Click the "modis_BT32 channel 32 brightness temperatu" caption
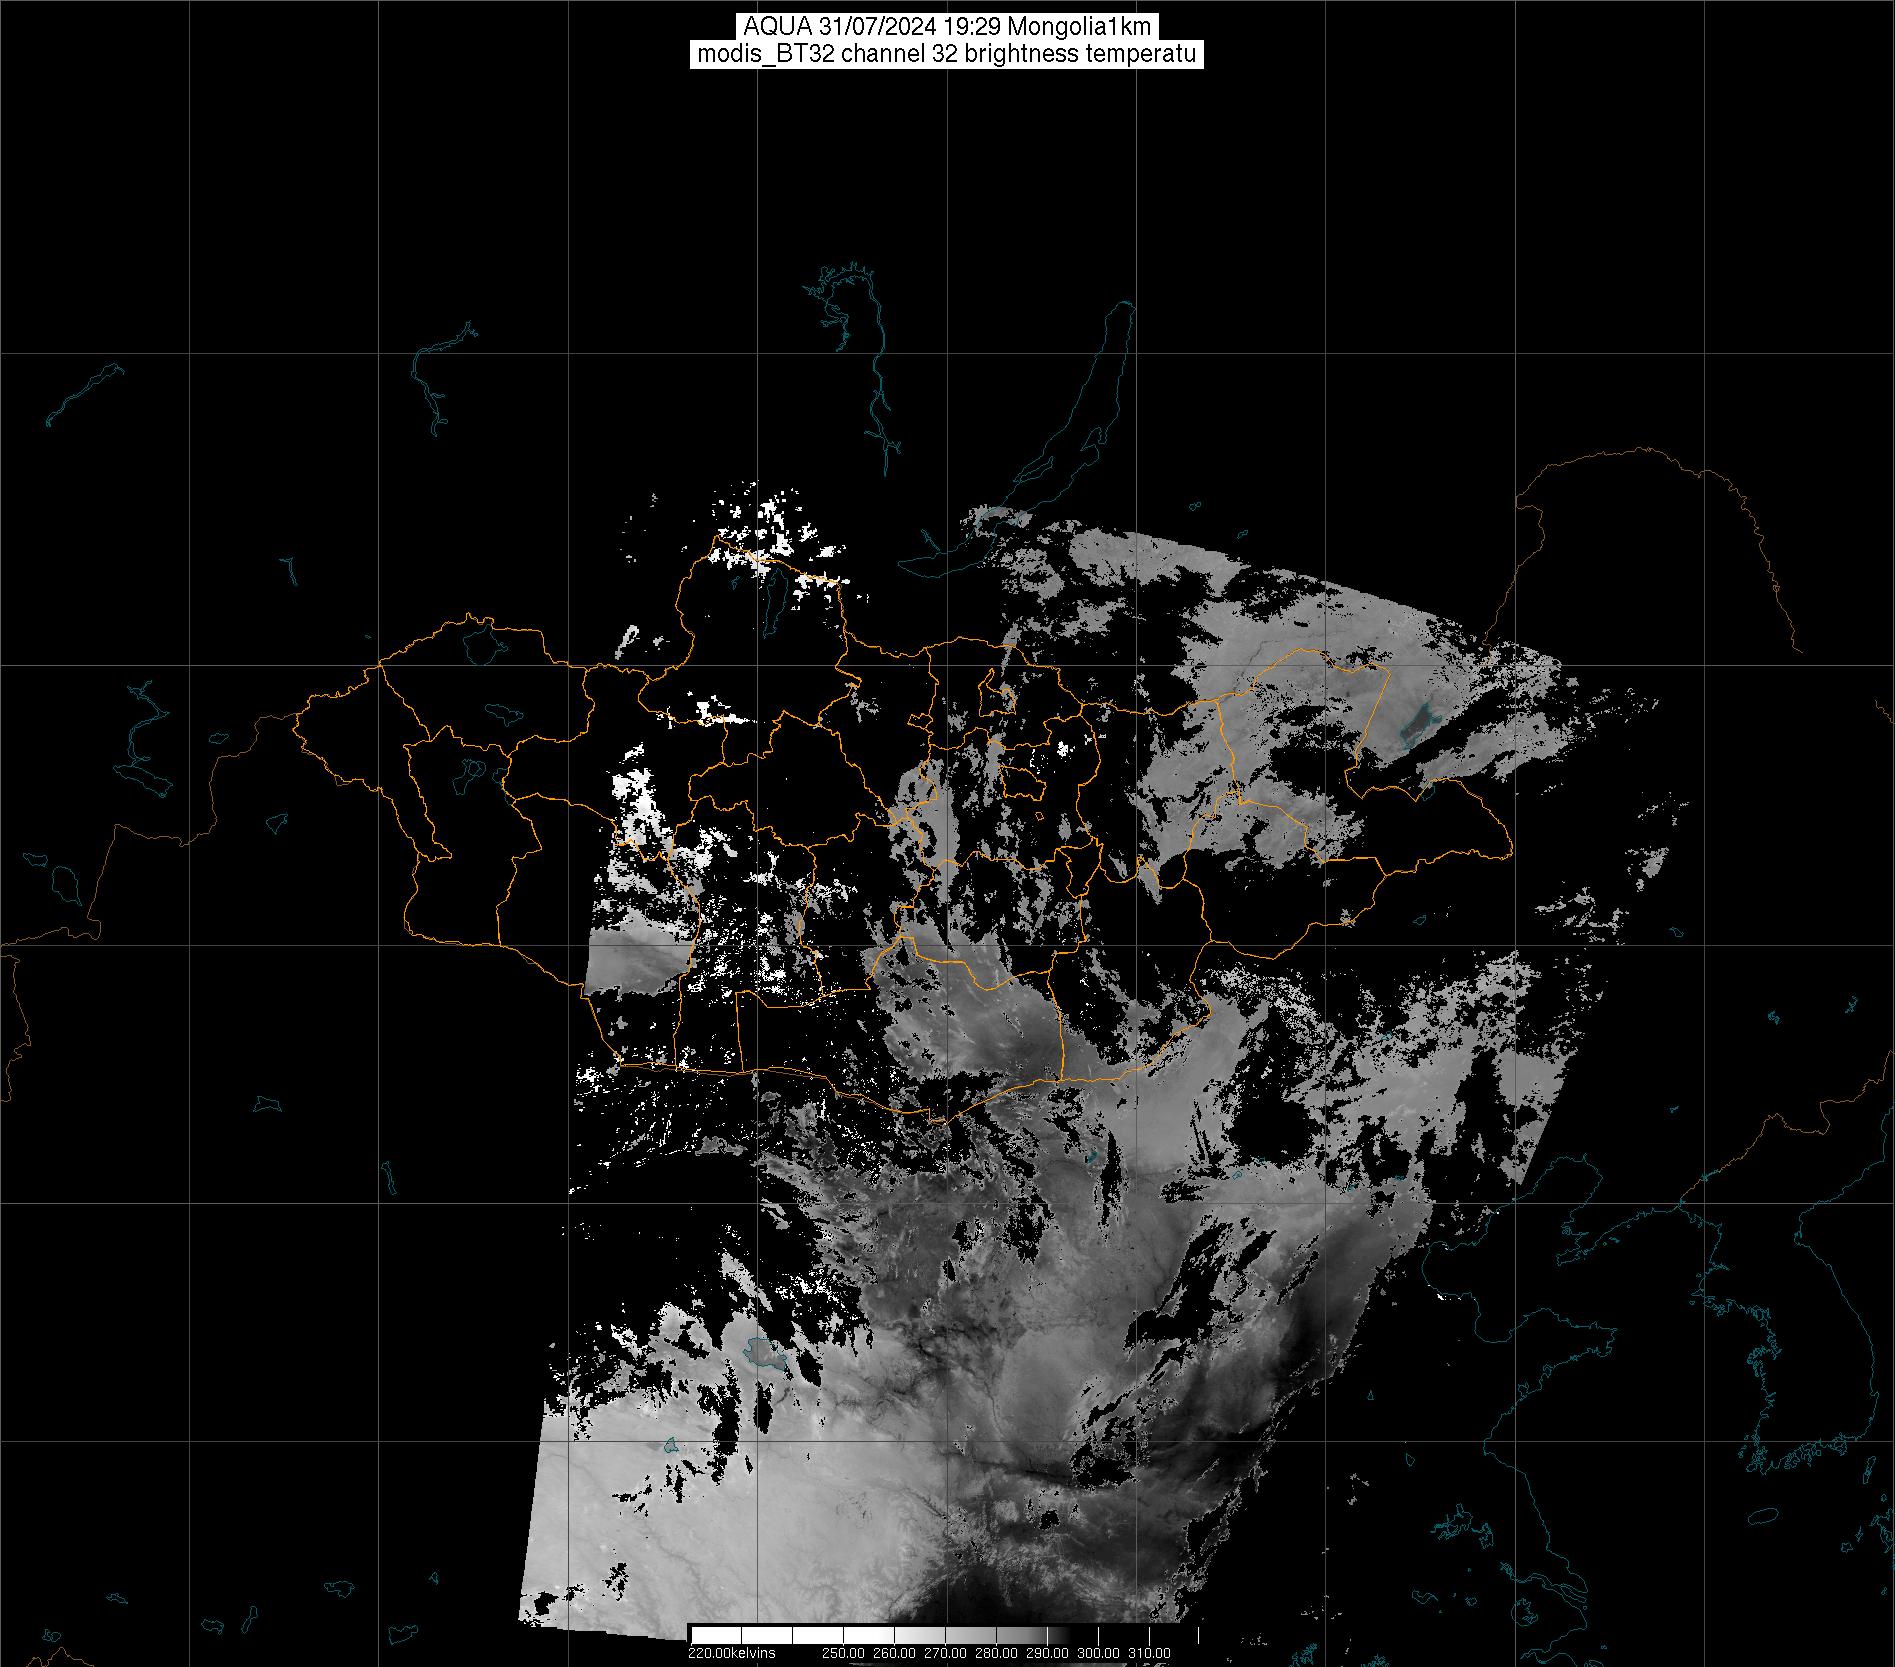The height and width of the screenshot is (1667, 1895). point(946,54)
